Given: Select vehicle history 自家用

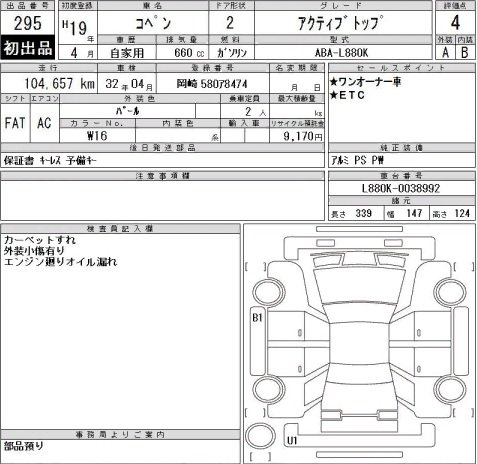Looking at the screenshot, I should point(127,53).
